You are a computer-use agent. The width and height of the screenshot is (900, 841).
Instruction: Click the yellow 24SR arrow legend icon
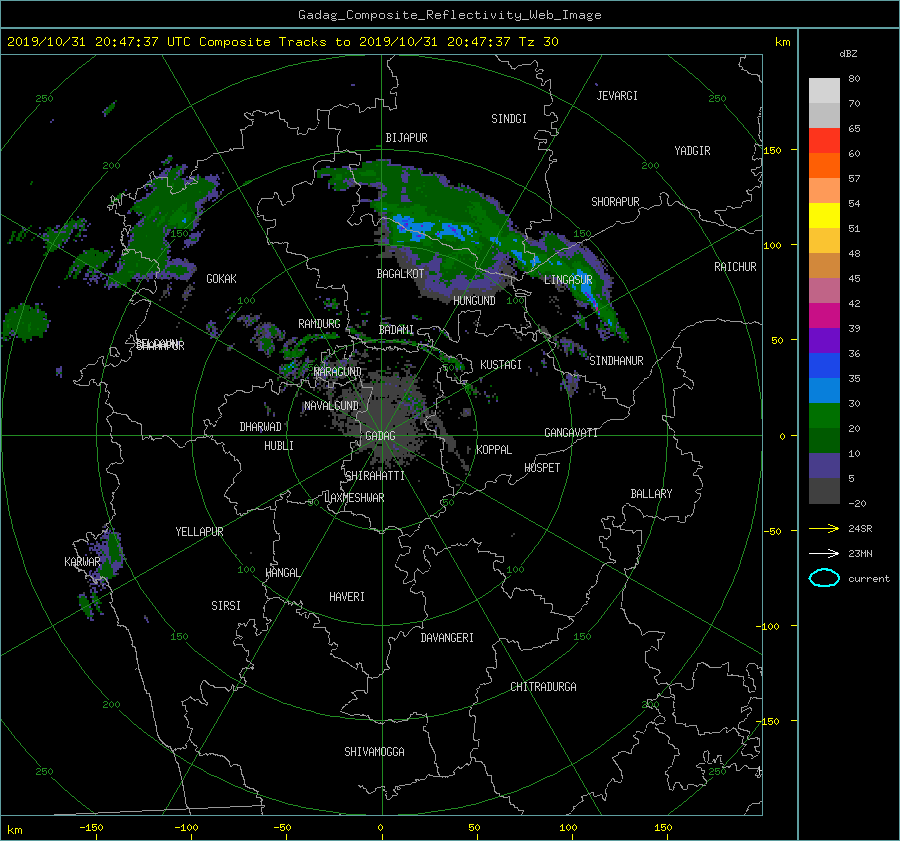pyautogui.click(x=824, y=529)
